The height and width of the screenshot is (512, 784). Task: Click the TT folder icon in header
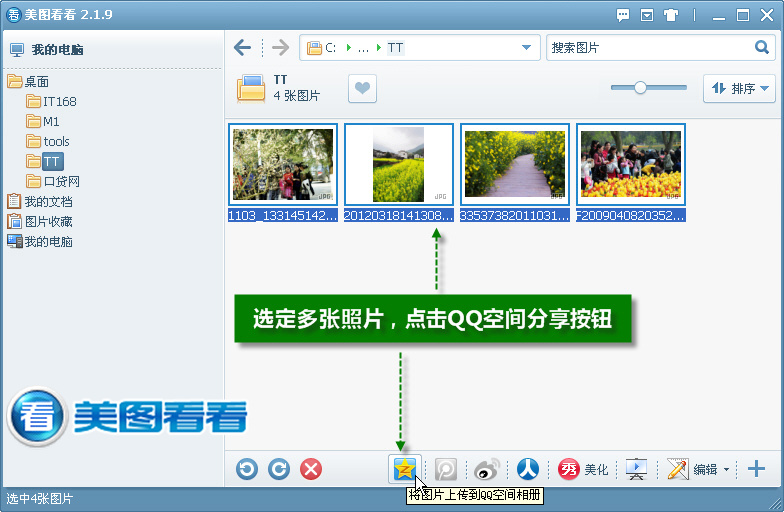point(251,88)
